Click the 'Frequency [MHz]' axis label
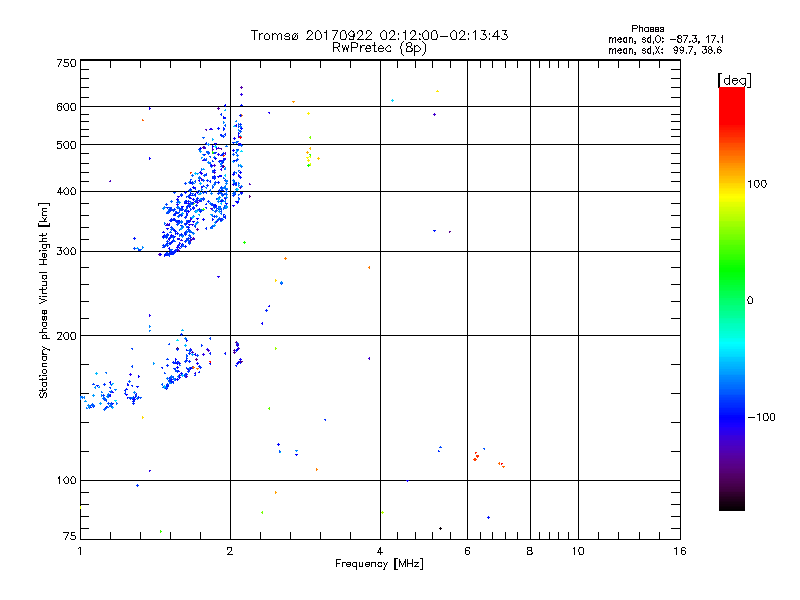The width and height of the screenshot is (800, 600). pyautogui.click(x=379, y=564)
